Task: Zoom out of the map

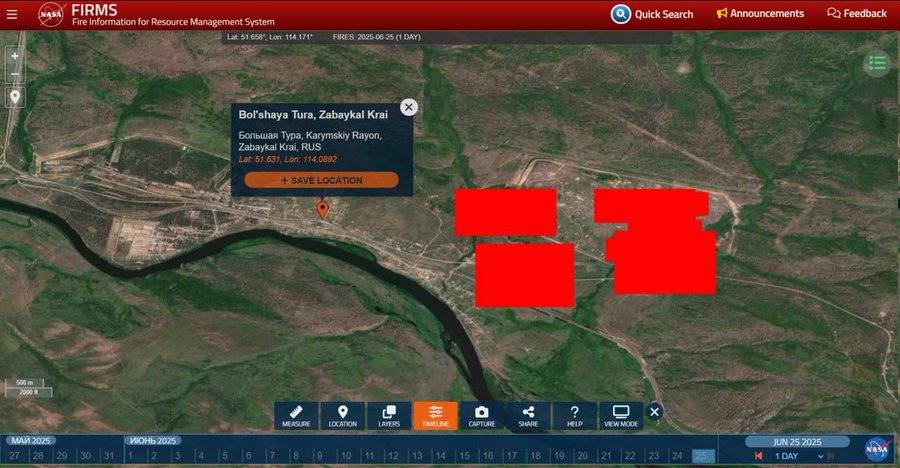Action: (x=15, y=74)
